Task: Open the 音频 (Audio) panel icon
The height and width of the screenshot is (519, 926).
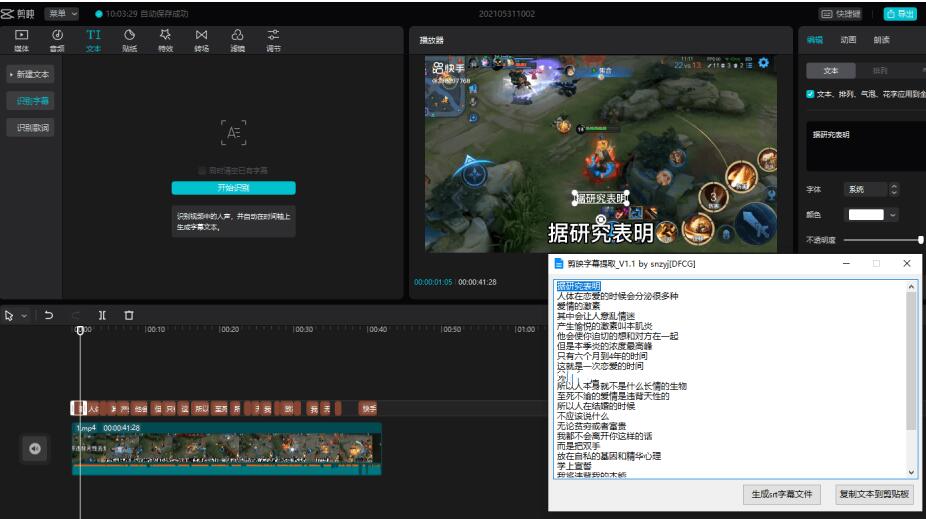Action: click(x=57, y=35)
